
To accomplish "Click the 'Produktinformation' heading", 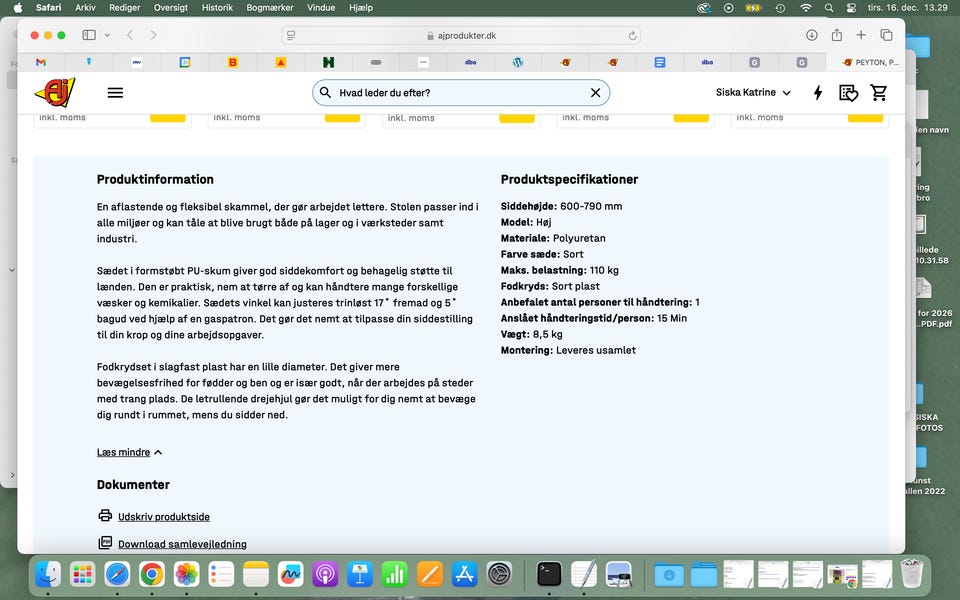I will [x=155, y=179].
